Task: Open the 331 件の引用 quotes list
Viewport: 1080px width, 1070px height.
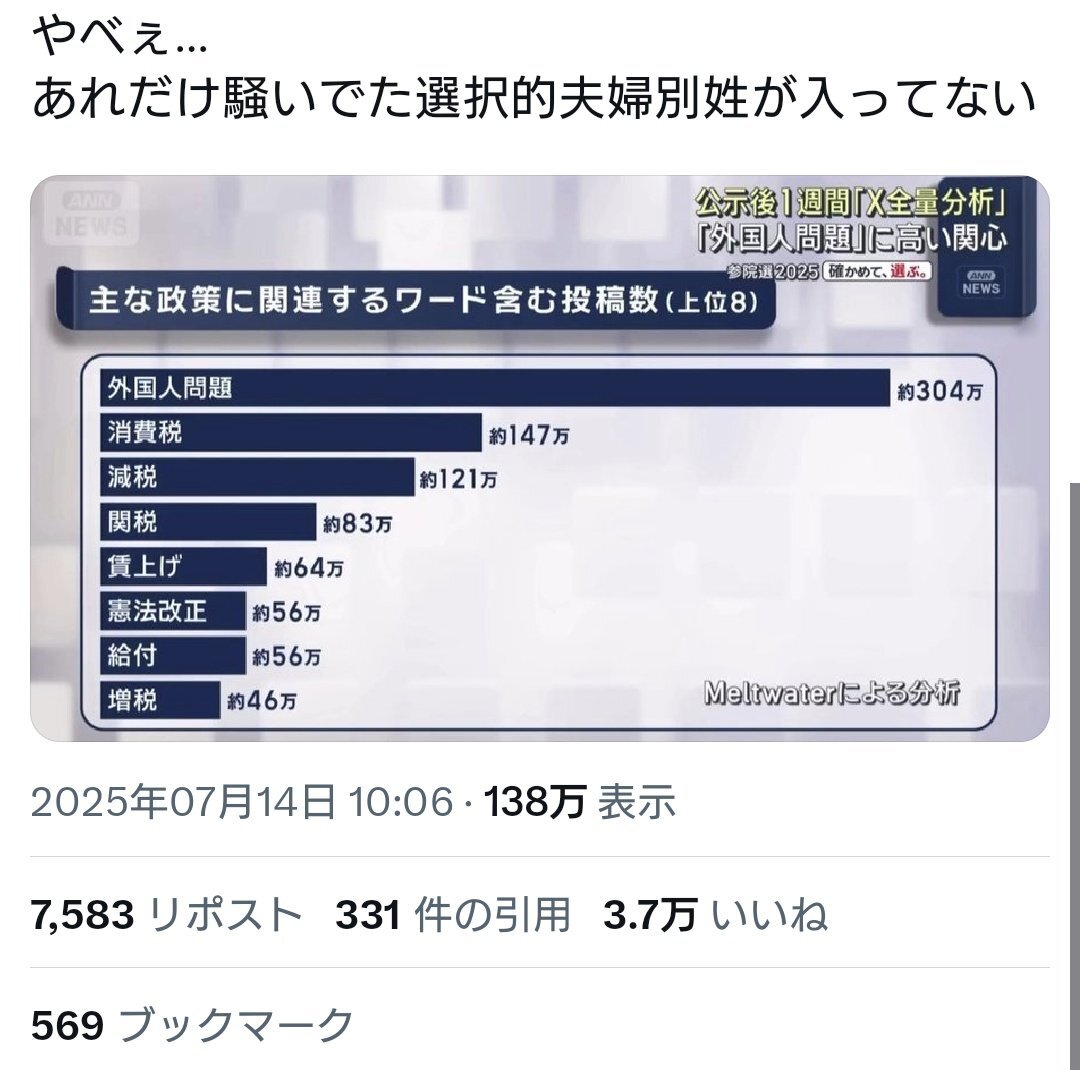Action: (x=453, y=915)
